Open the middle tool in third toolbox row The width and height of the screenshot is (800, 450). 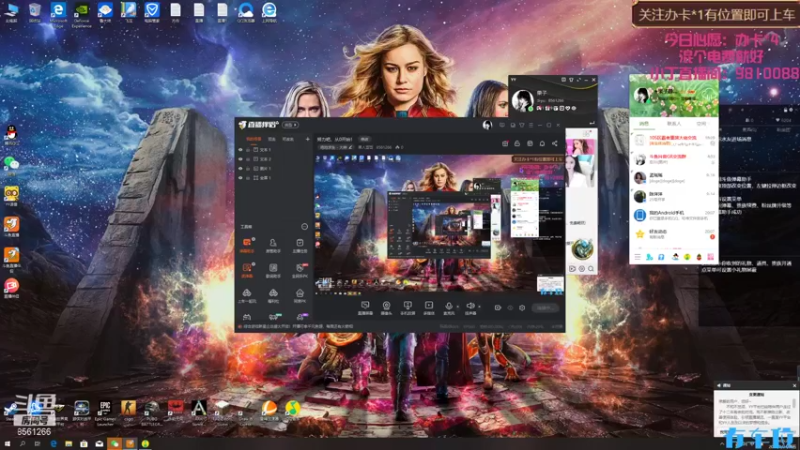click(x=273, y=295)
